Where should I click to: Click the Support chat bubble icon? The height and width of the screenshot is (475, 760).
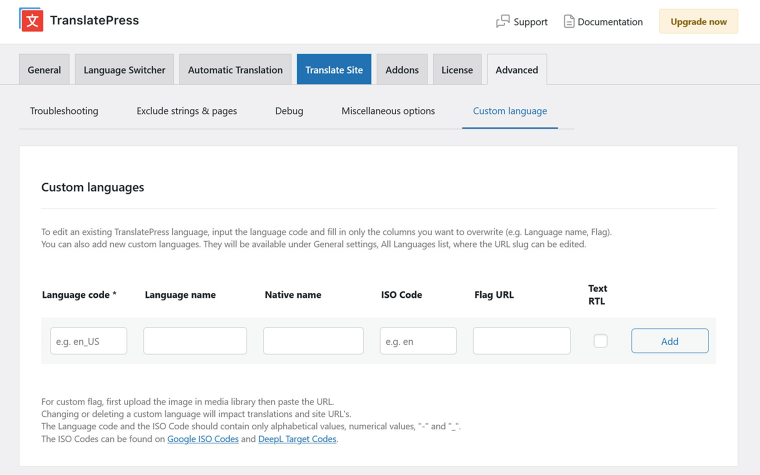(503, 21)
